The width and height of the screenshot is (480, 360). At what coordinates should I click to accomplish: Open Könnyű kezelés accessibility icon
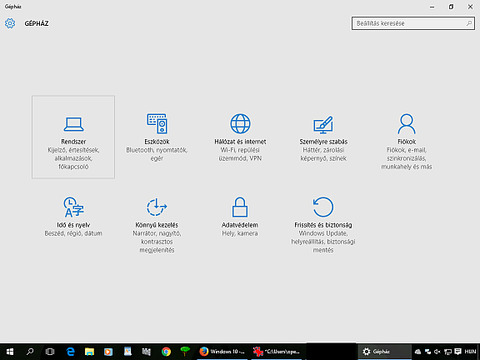[x=157, y=207]
